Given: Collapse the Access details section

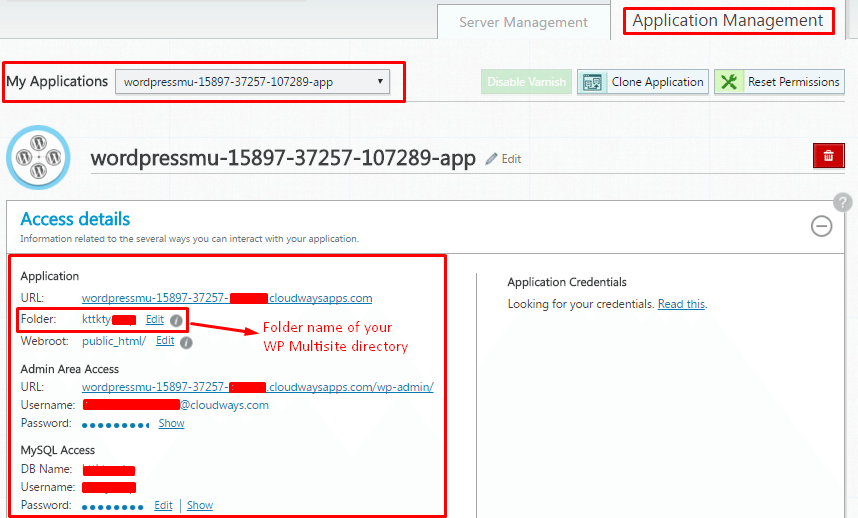Looking at the screenshot, I should (821, 226).
